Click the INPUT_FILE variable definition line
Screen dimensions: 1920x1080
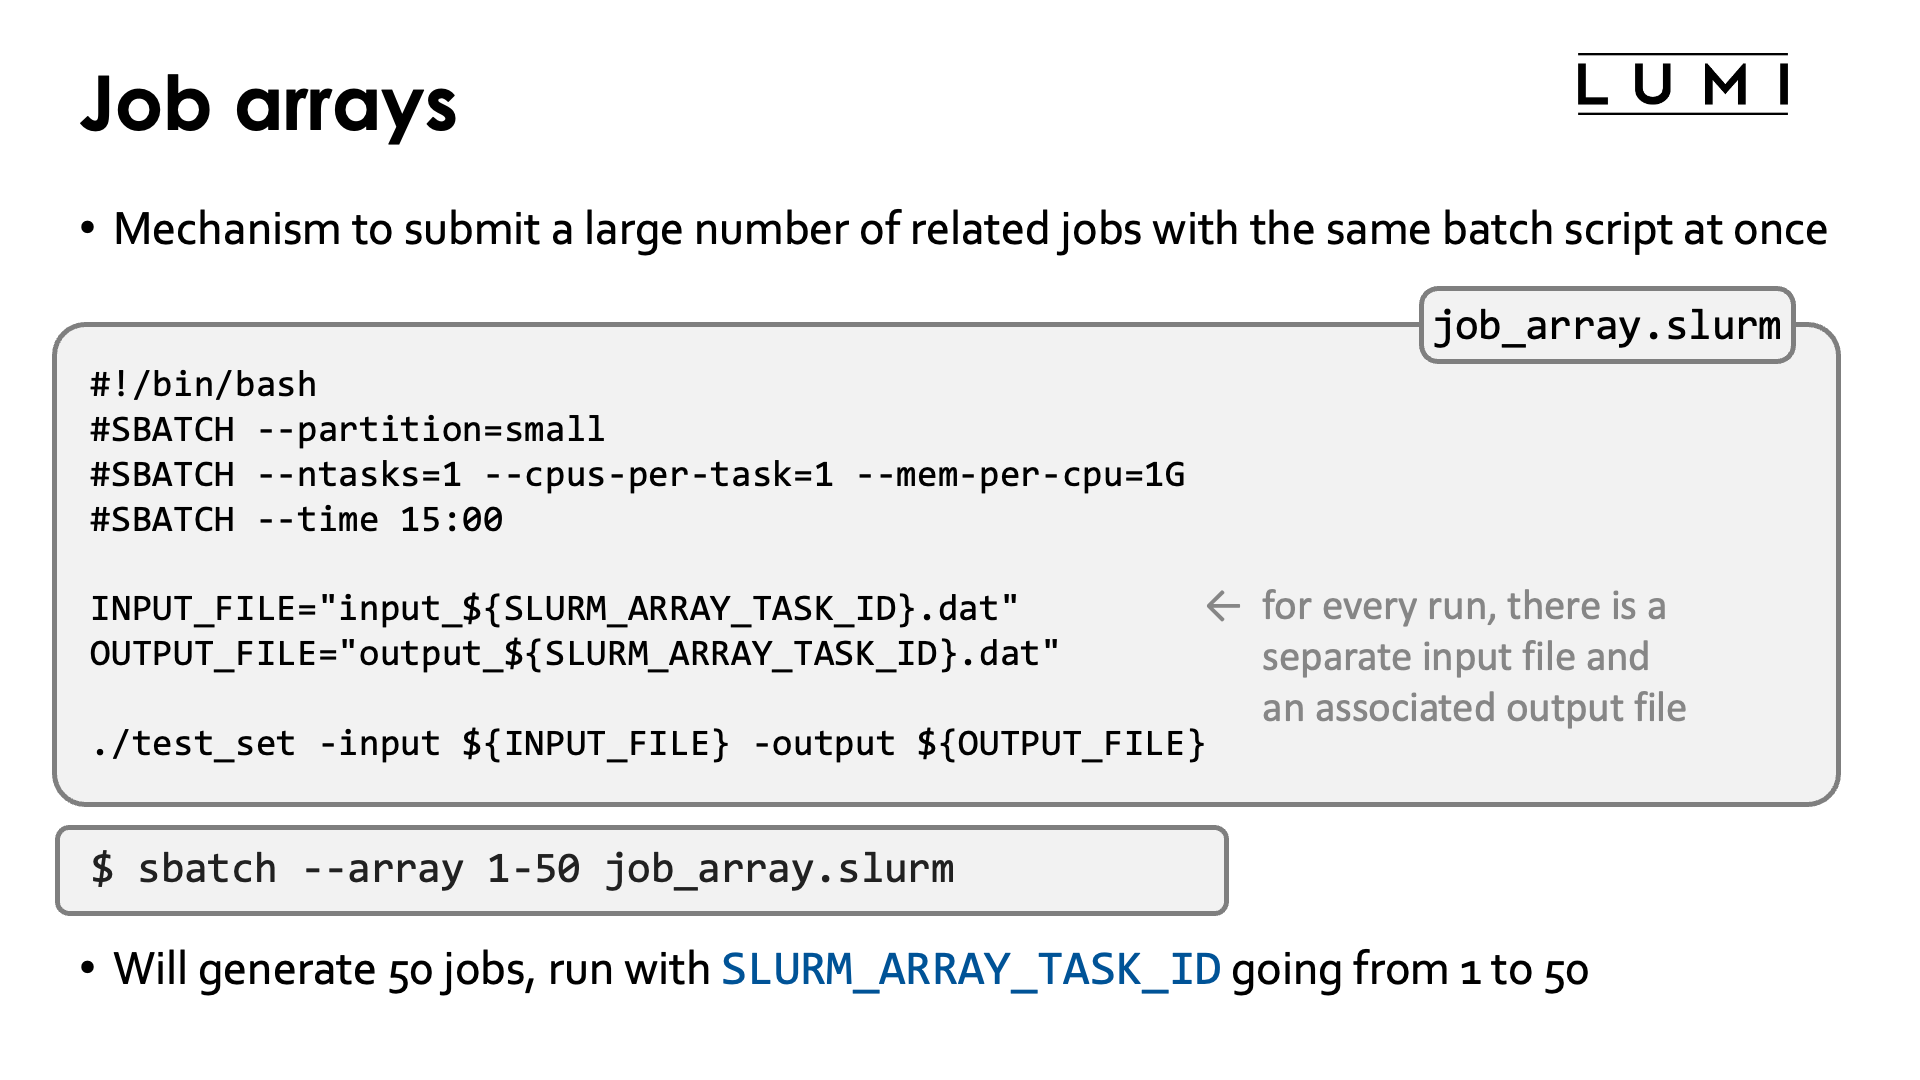[x=554, y=609]
